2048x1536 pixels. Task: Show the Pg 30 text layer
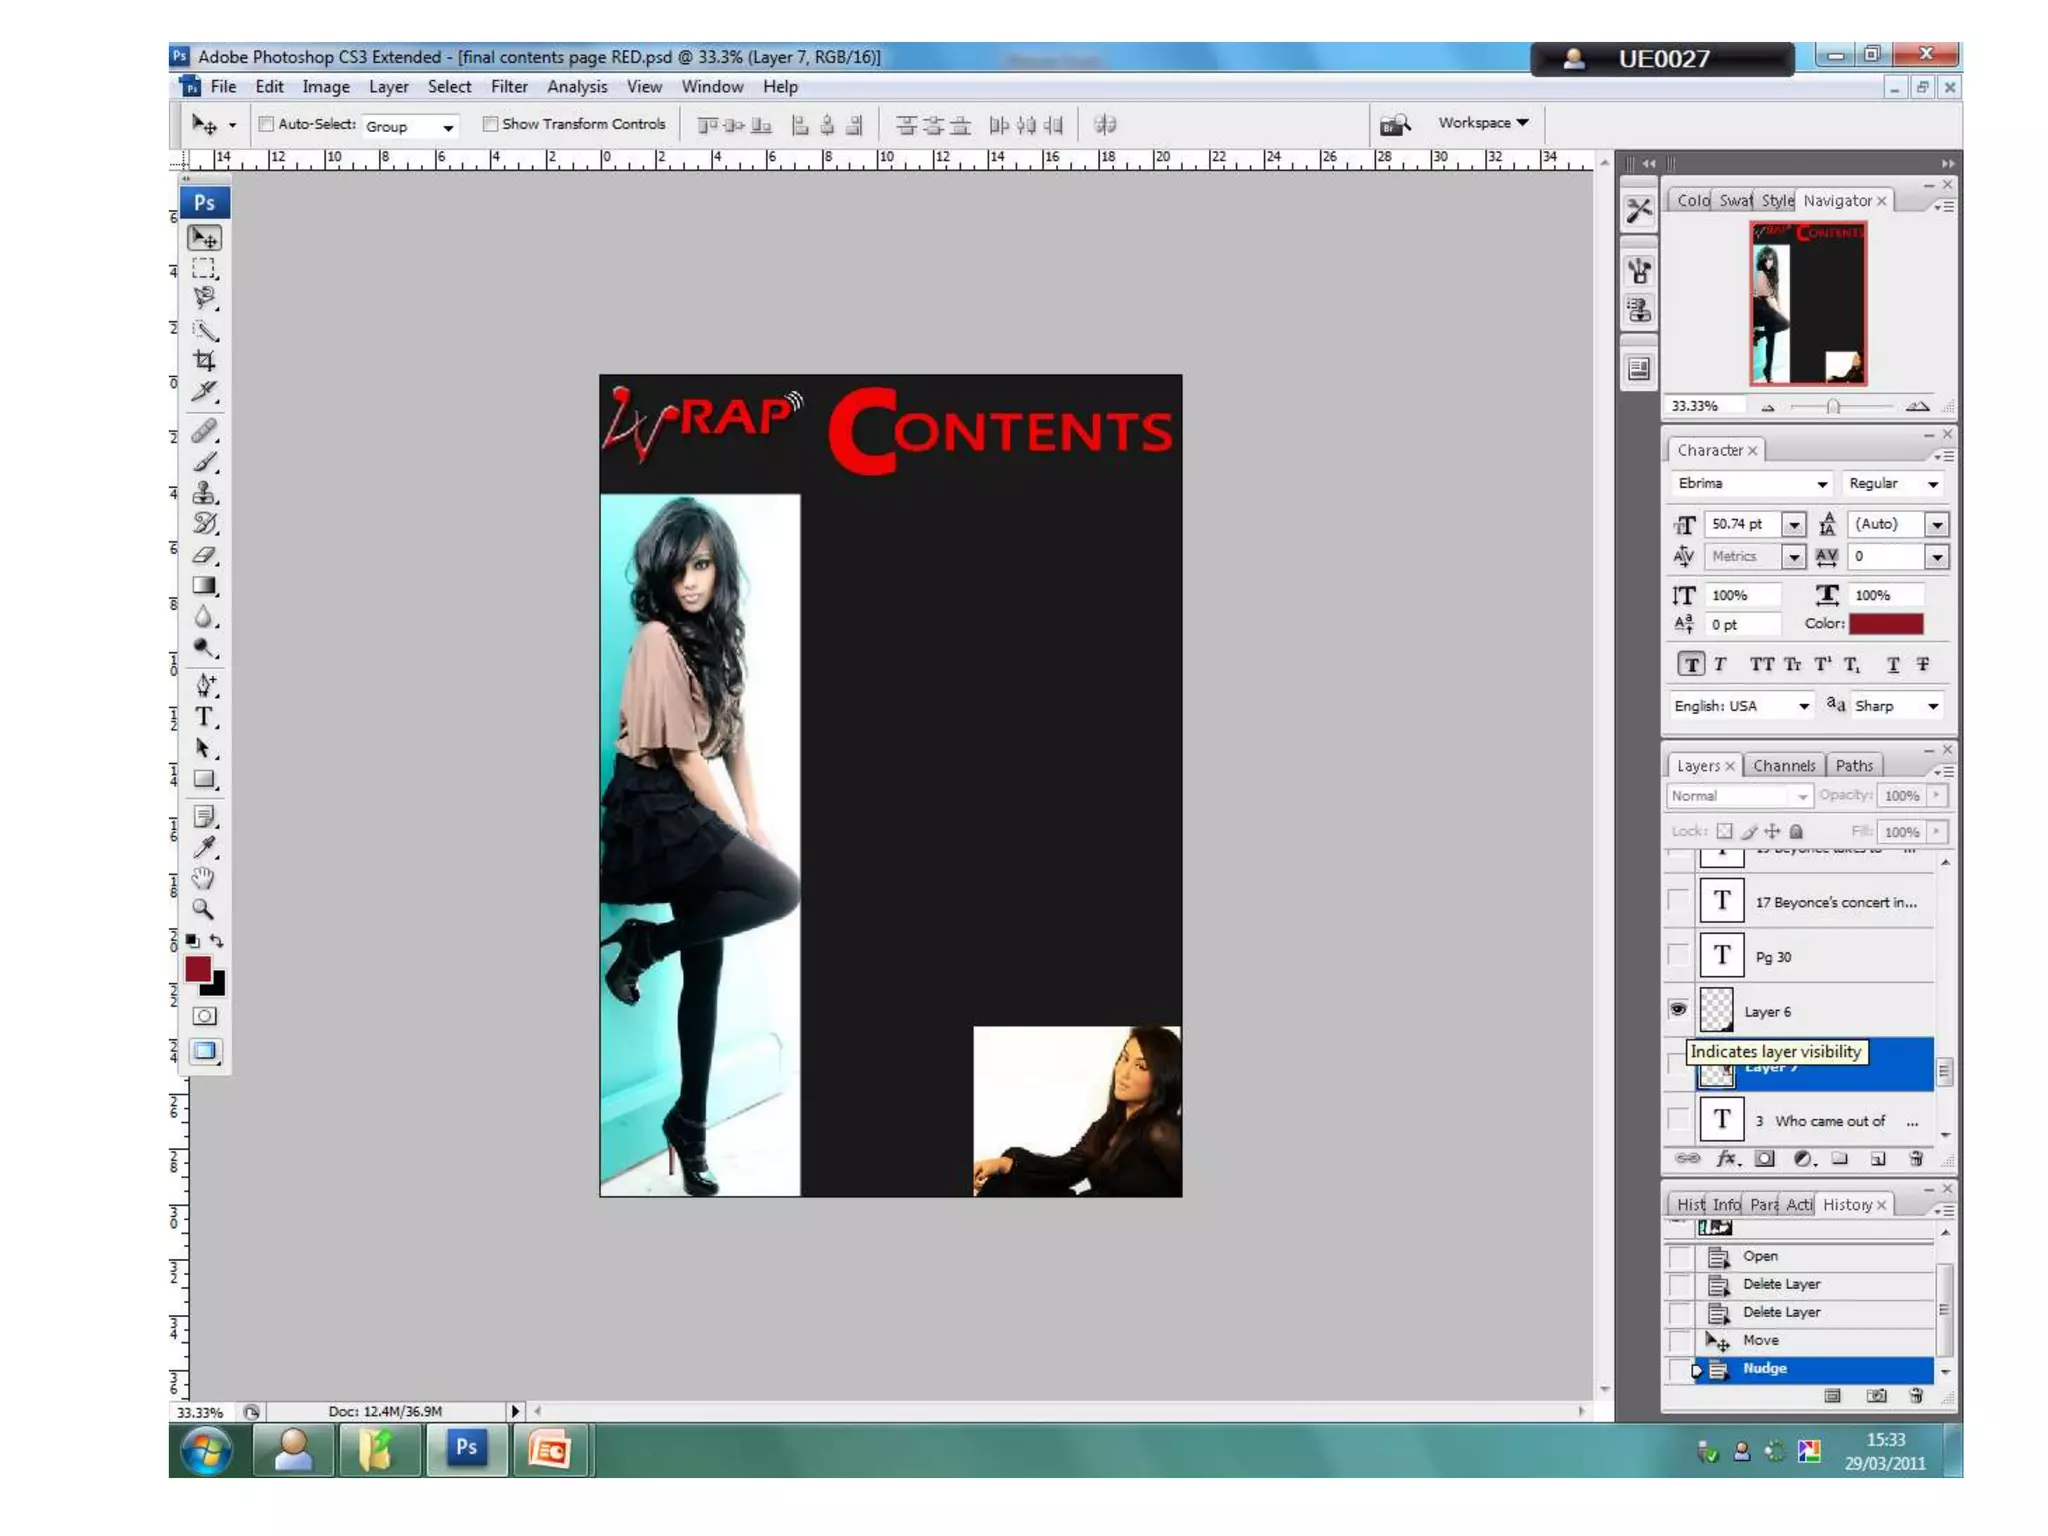tap(1678, 955)
